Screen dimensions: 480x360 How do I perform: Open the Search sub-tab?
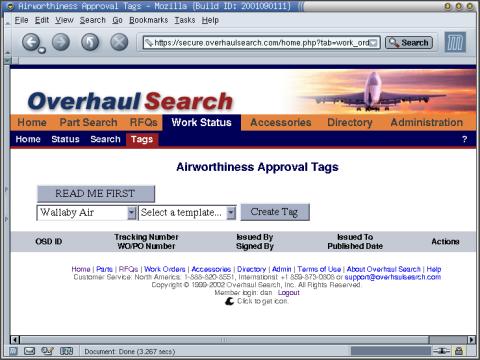105,139
